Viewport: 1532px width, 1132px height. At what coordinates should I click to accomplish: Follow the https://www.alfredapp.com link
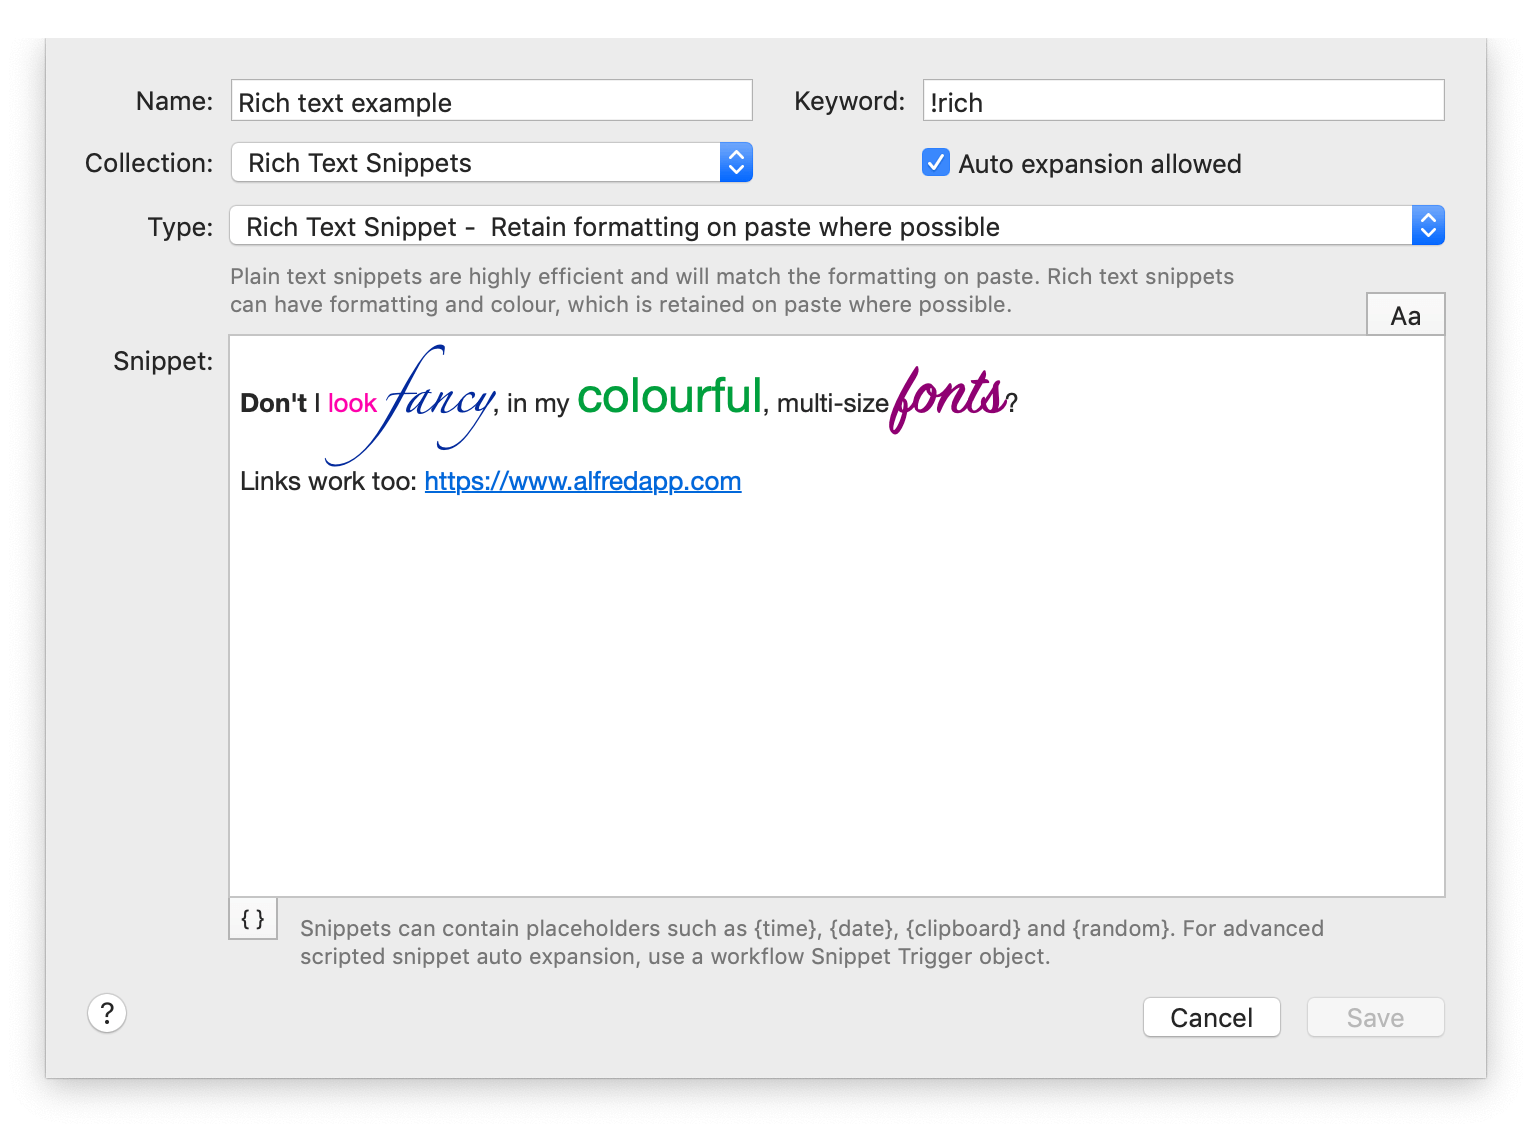coord(583,481)
